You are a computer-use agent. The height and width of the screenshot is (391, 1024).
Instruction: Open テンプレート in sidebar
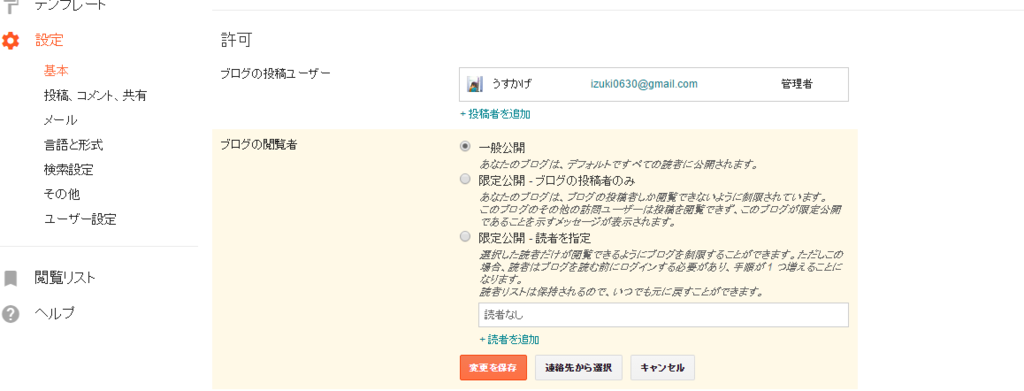[x=71, y=5]
